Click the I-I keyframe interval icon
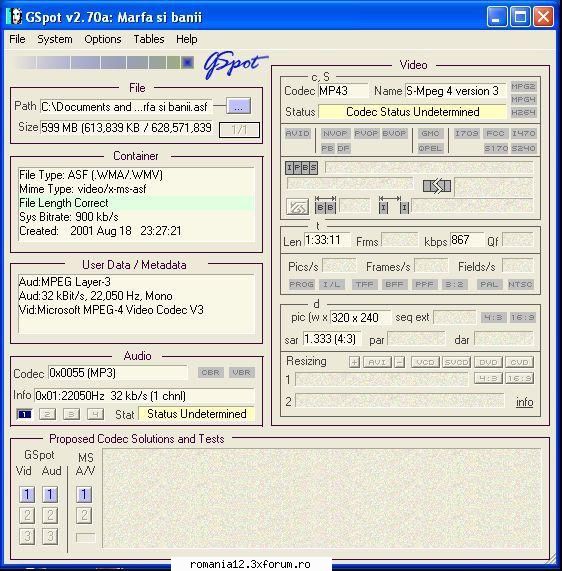 tap(394, 204)
